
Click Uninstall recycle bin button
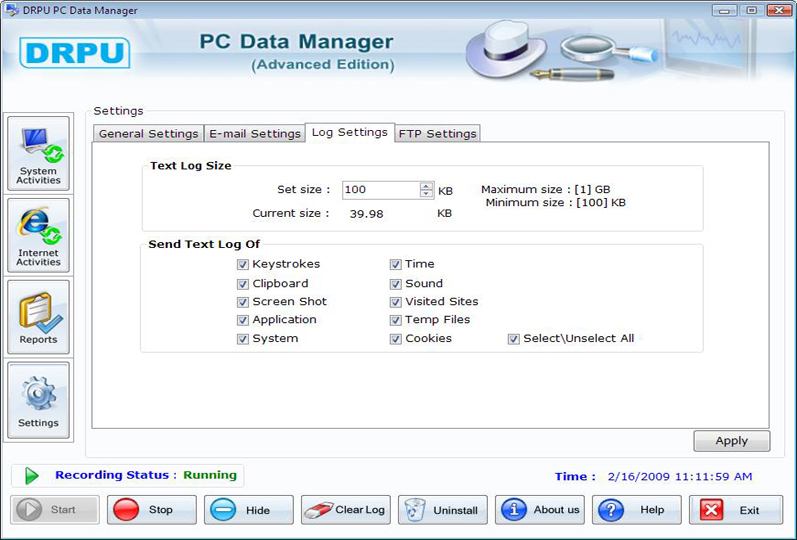coord(443,509)
